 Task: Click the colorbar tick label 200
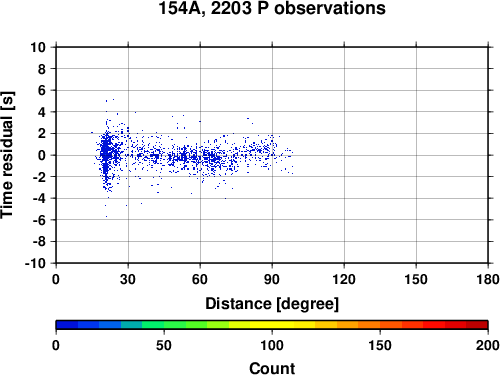pyautogui.click(x=487, y=345)
